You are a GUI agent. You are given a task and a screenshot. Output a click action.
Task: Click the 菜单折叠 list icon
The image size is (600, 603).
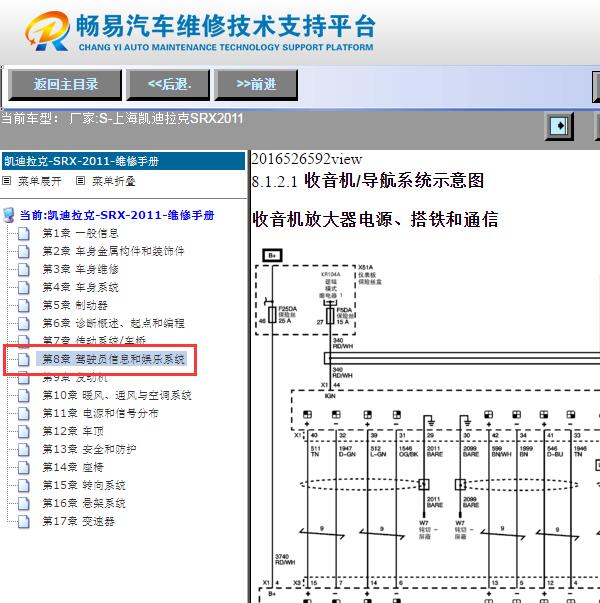click(80, 180)
